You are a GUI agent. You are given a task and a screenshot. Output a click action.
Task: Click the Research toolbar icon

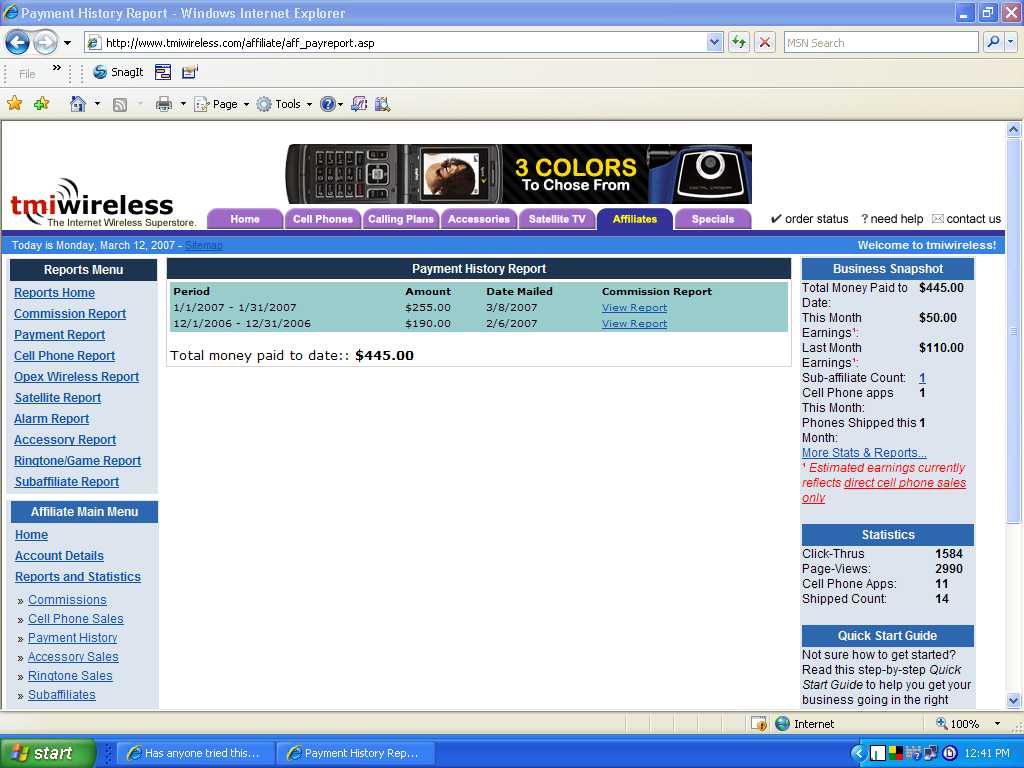(x=383, y=104)
